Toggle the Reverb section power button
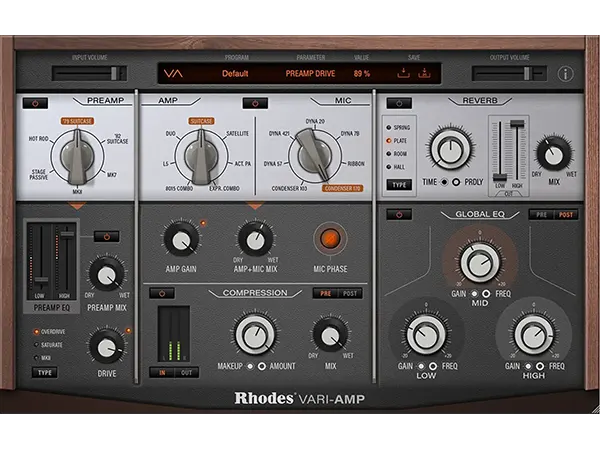600x450 pixels. pos(399,103)
